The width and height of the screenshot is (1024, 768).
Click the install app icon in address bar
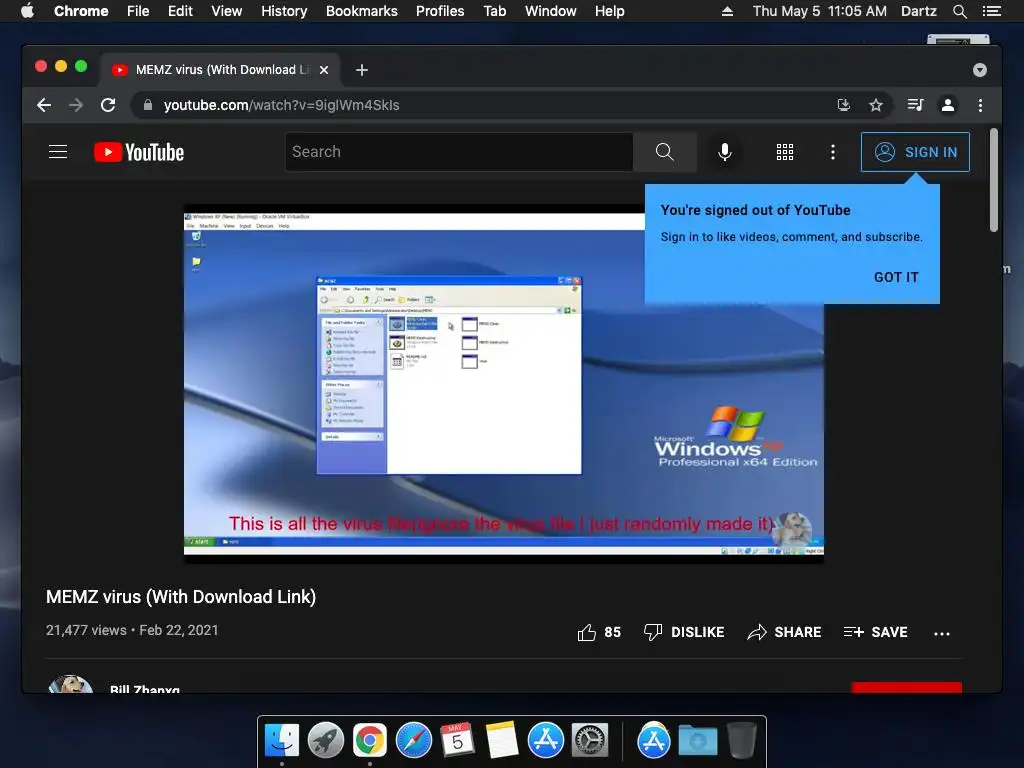[x=844, y=105]
